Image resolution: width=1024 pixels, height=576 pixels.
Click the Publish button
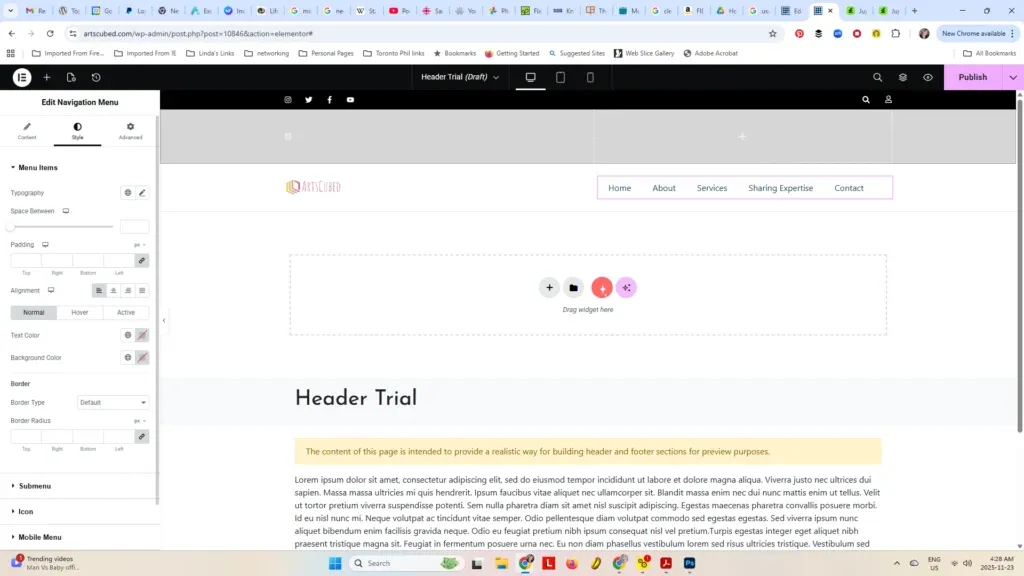pyautogui.click(x=972, y=77)
